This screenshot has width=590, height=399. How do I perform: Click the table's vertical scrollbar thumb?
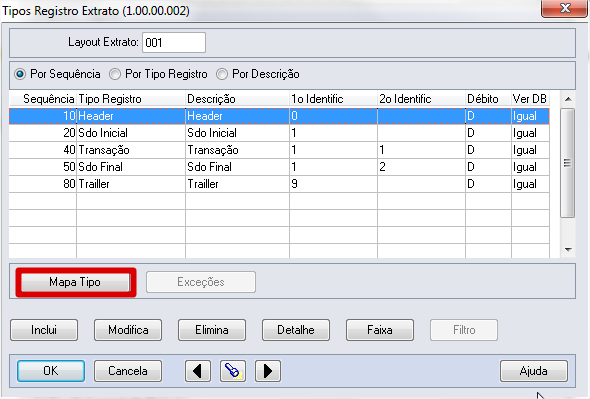[567, 163]
